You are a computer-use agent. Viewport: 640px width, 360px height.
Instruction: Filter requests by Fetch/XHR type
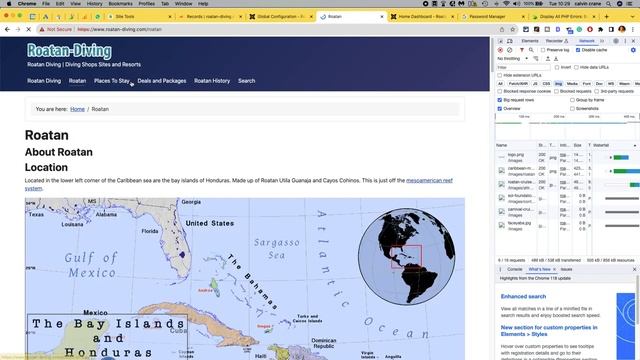coord(518,84)
